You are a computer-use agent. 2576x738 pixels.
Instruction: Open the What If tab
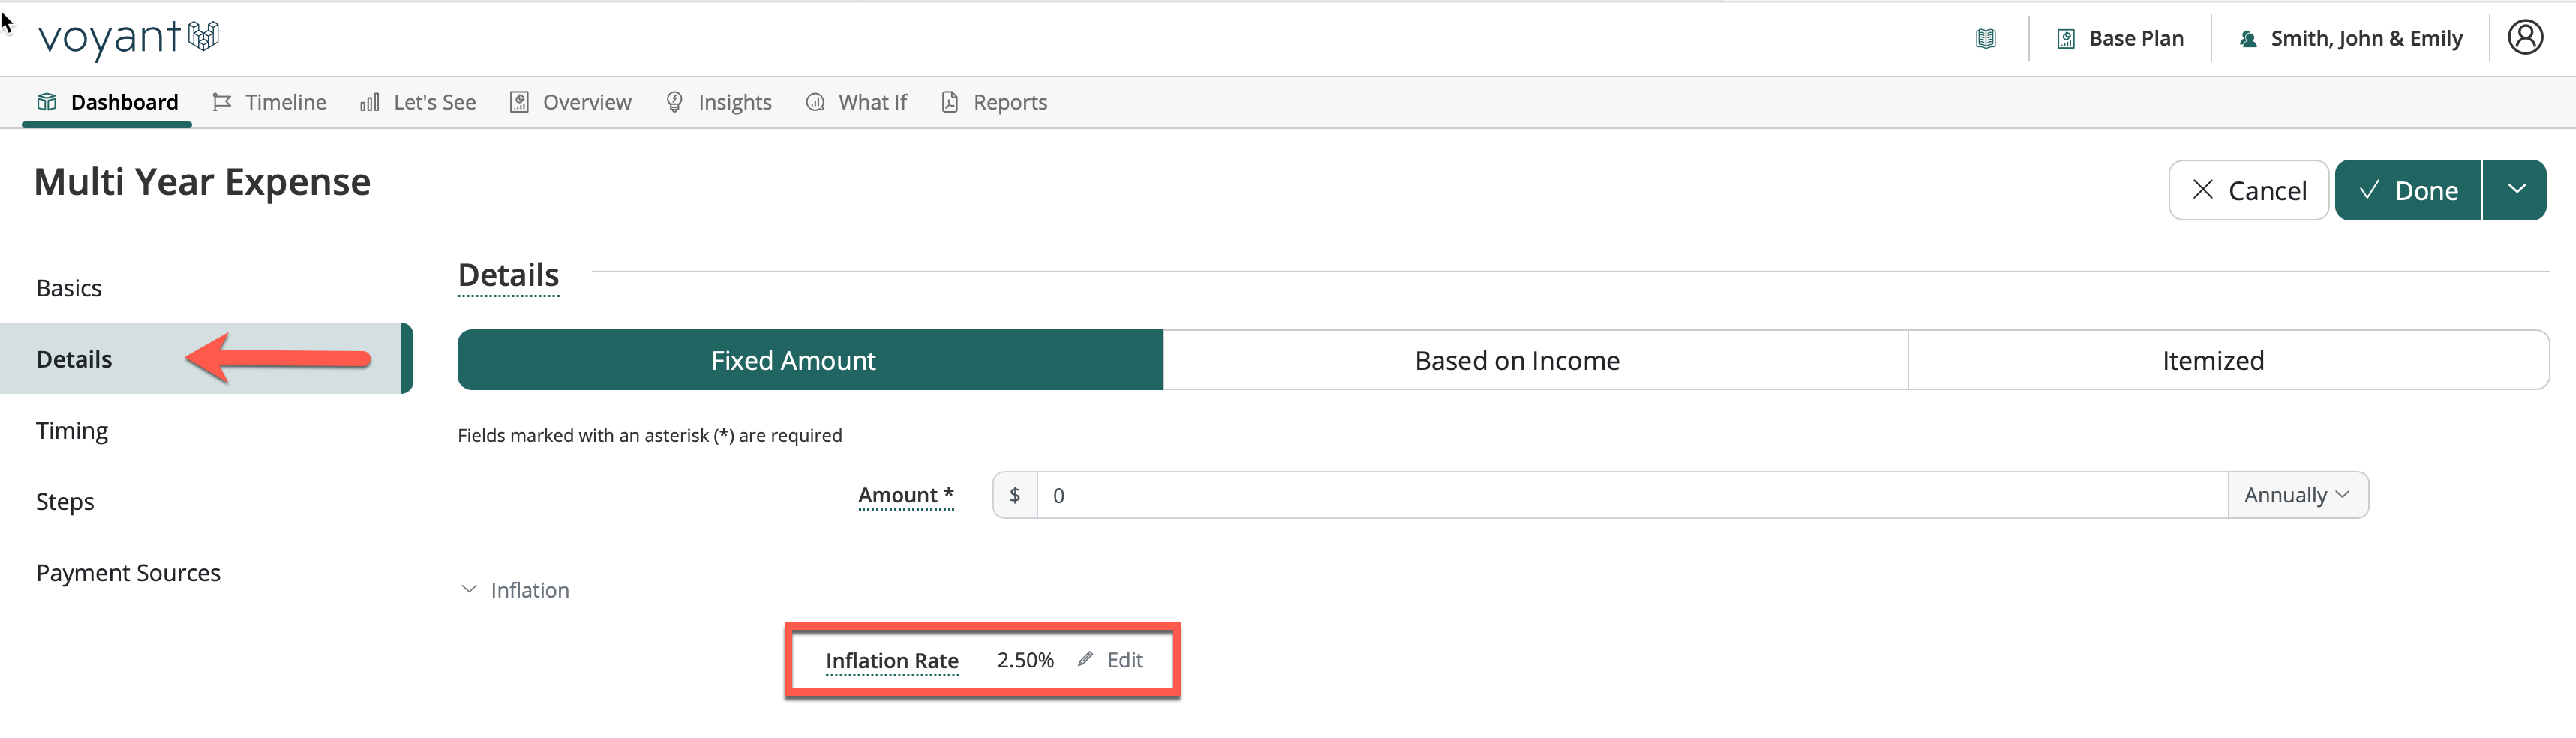pyautogui.click(x=857, y=102)
